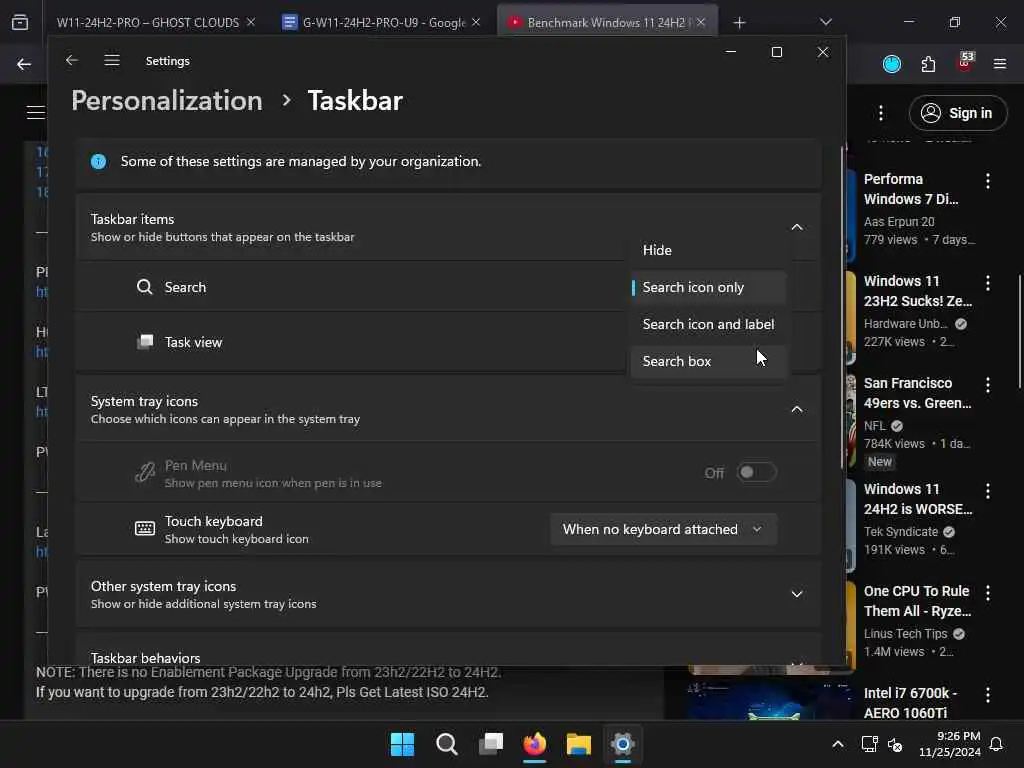Screen dimensions: 1024x768
Task: Click the browser back arrow button
Action: click(x=24, y=64)
